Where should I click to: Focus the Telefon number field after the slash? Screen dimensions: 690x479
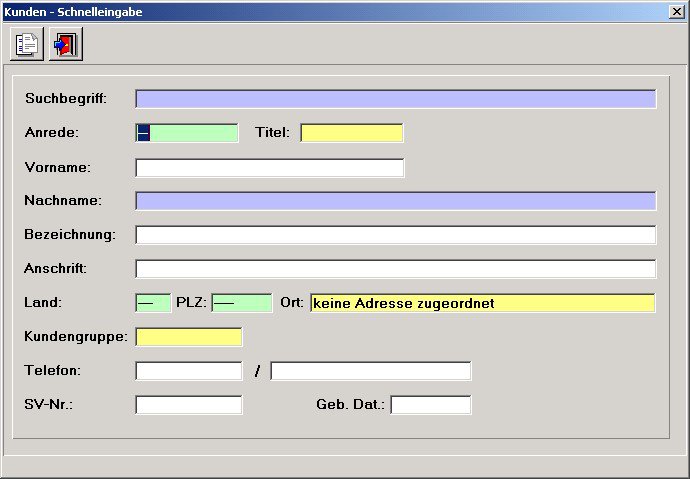(370, 371)
